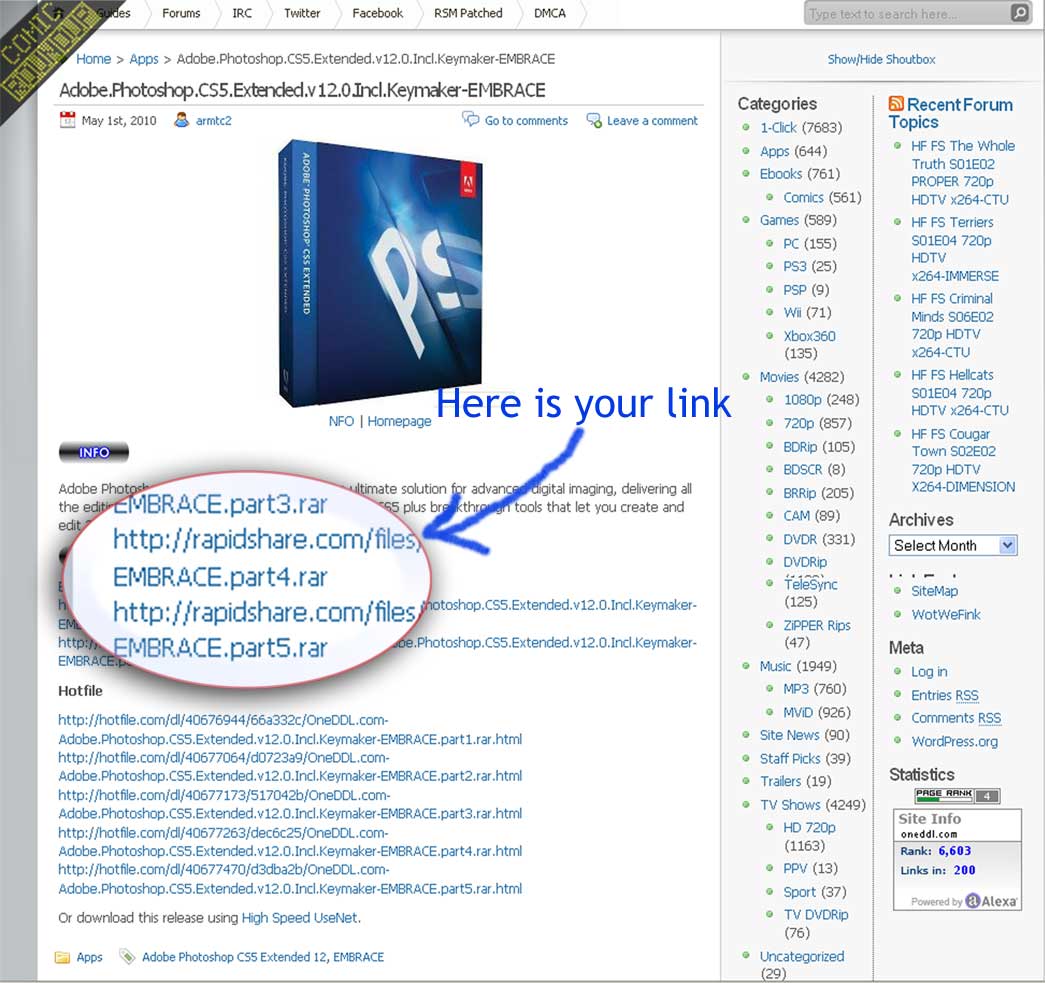The width and height of the screenshot is (1045, 983).
Task: Open the Select Month archives dropdown
Action: (x=952, y=545)
